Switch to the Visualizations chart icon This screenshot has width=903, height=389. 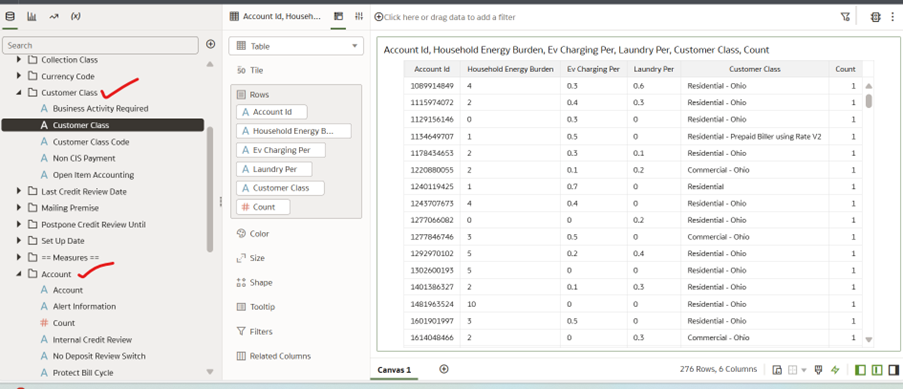[32, 17]
